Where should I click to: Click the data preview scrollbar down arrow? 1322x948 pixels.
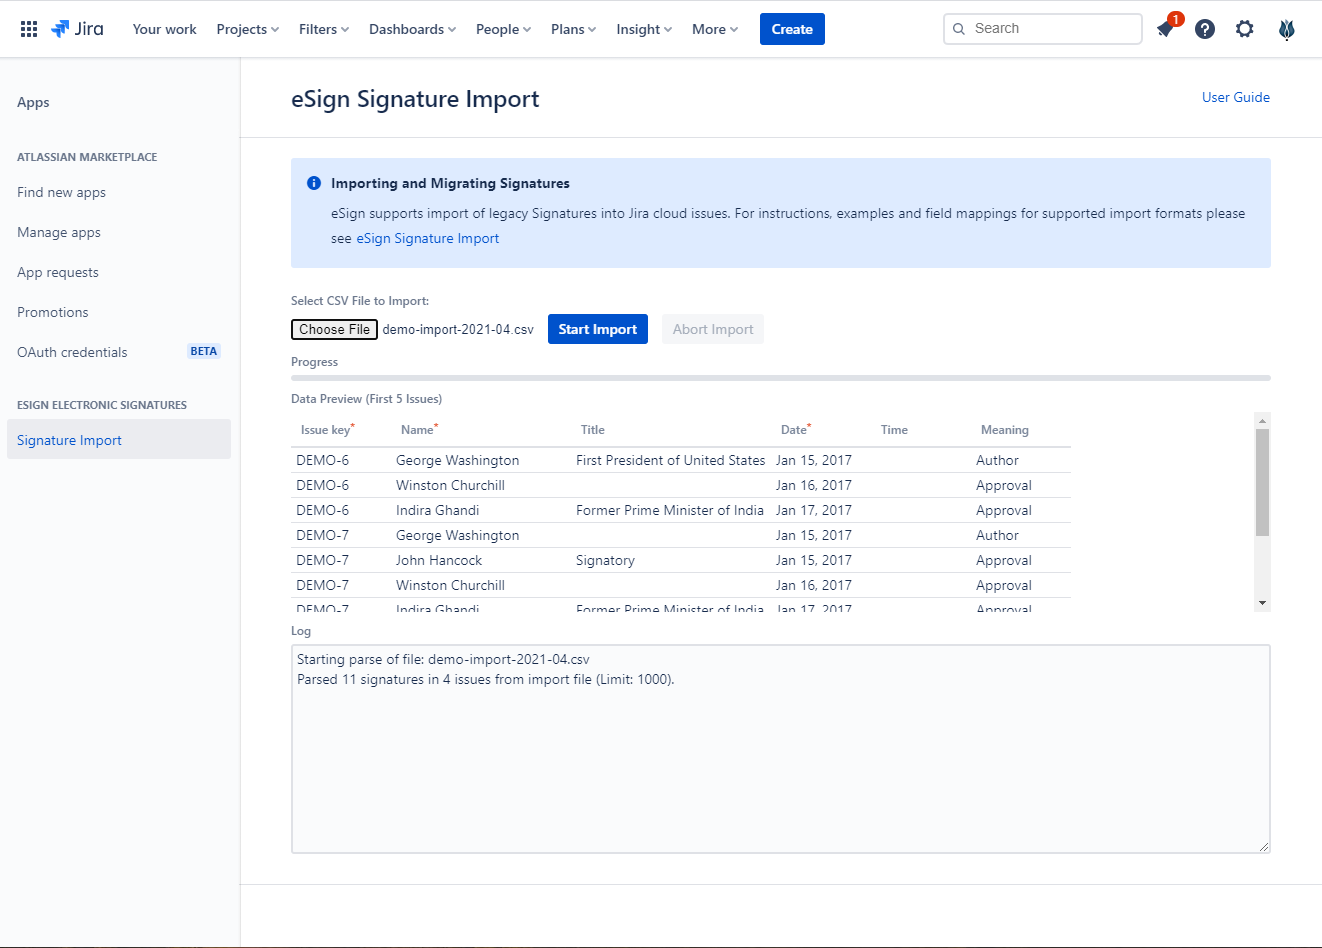click(1262, 603)
